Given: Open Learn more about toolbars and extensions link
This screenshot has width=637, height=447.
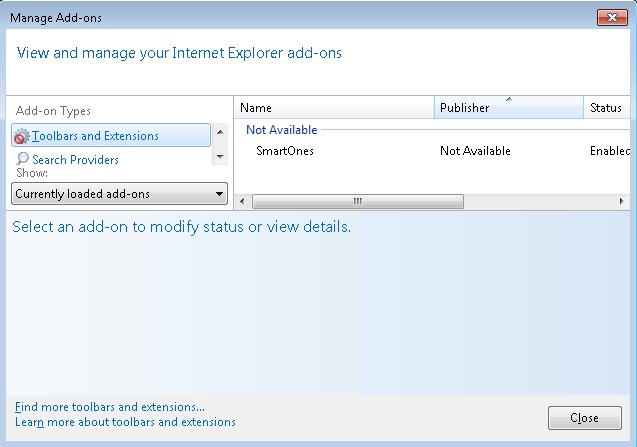Looking at the screenshot, I should click(125, 422).
